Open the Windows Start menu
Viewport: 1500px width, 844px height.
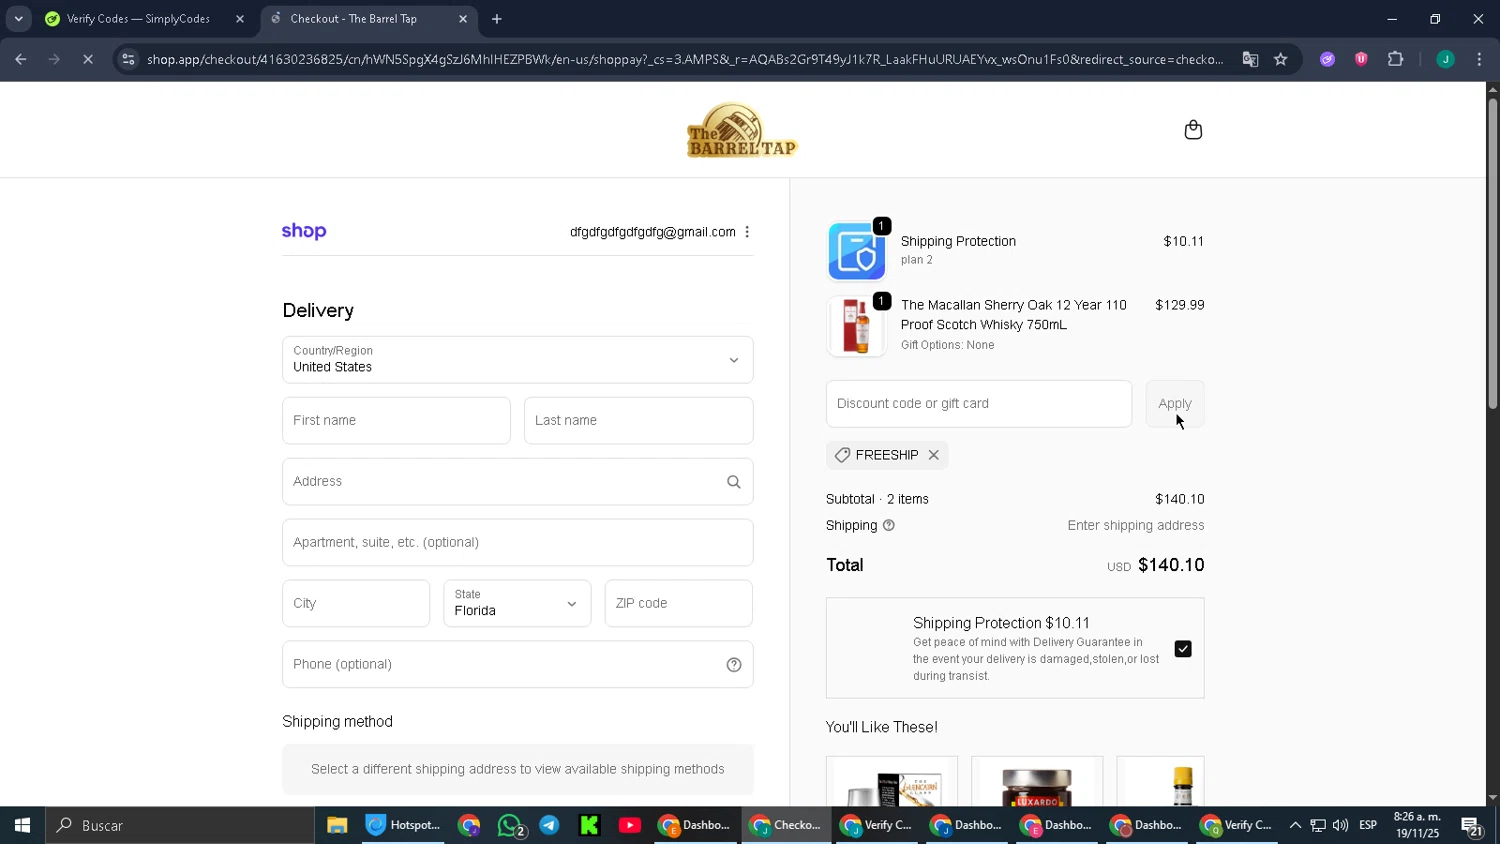pos(22,826)
